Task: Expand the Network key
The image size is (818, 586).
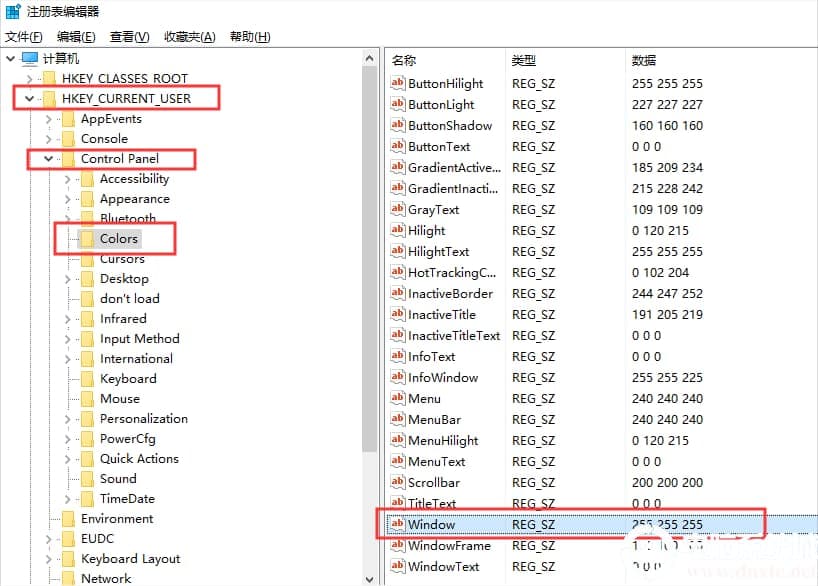Action: (x=48, y=578)
